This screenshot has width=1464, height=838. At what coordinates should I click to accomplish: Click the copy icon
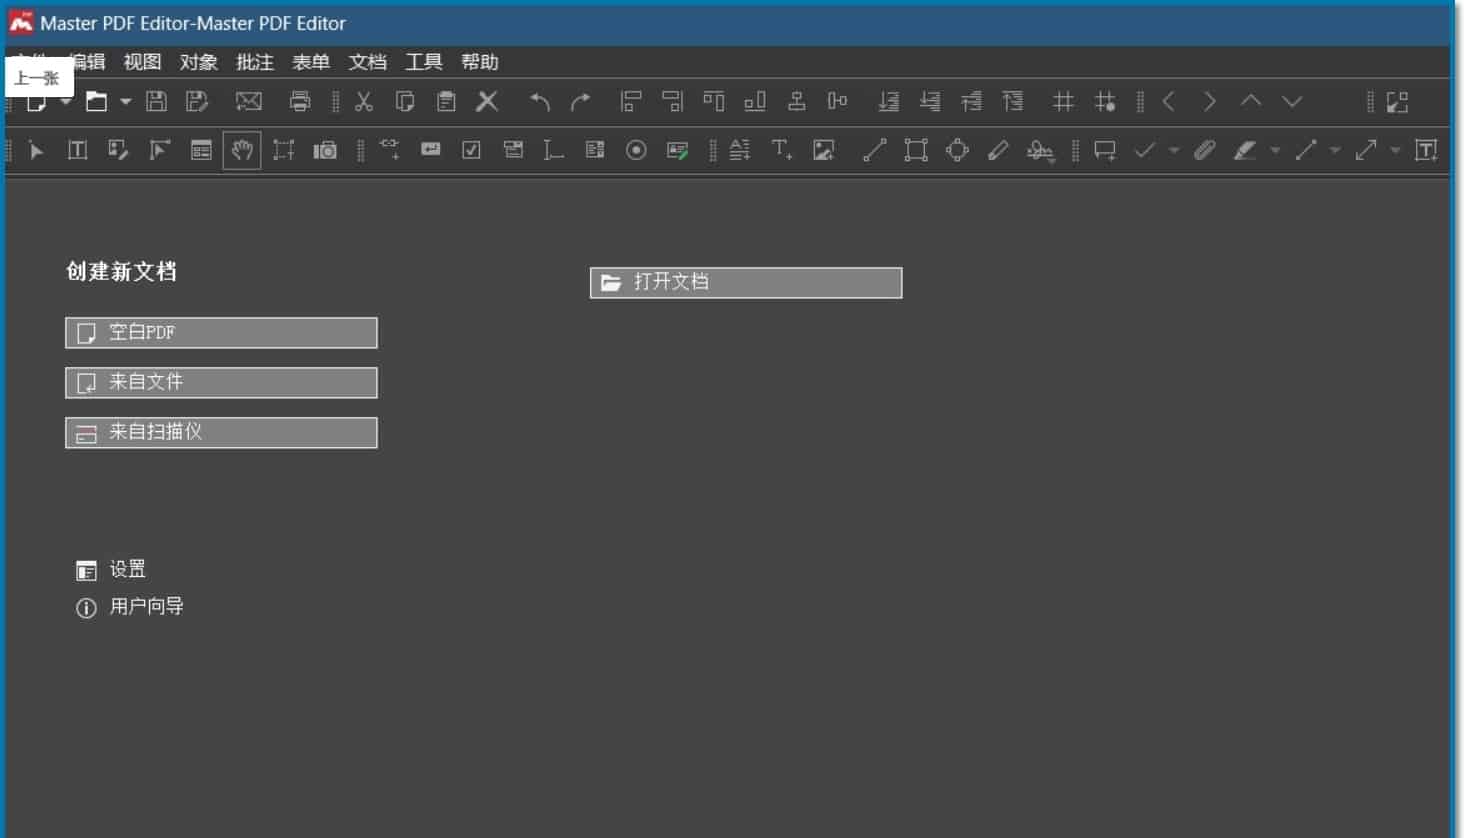405,101
